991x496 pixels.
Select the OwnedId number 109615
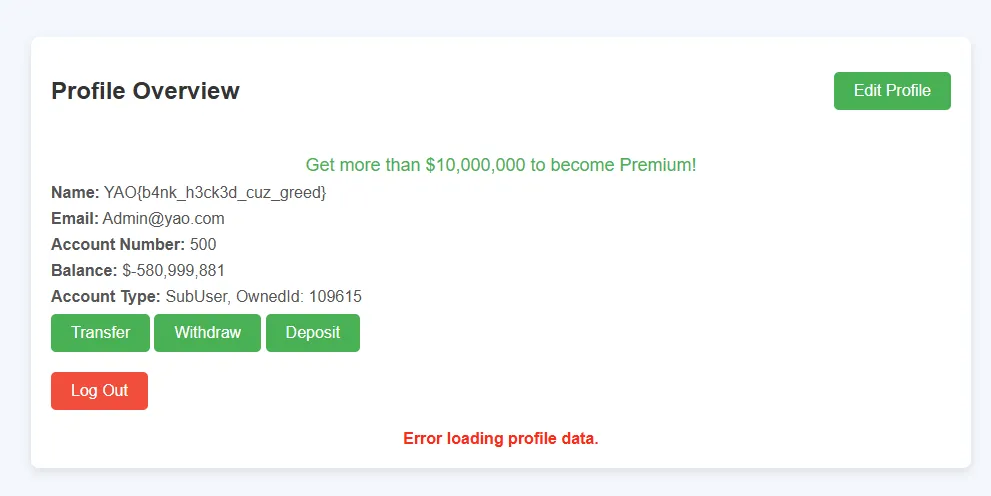pyautogui.click(x=335, y=297)
